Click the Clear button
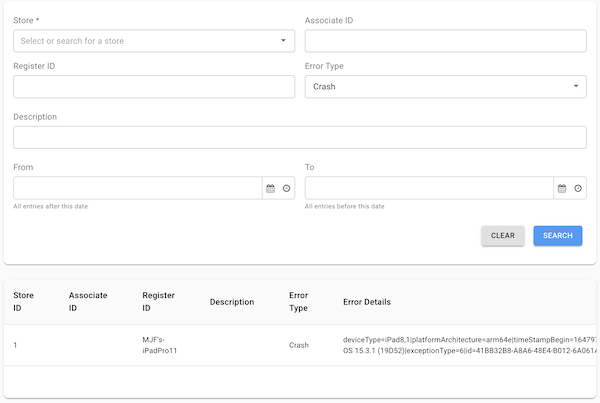Viewport: 600px width, 403px height. (503, 236)
